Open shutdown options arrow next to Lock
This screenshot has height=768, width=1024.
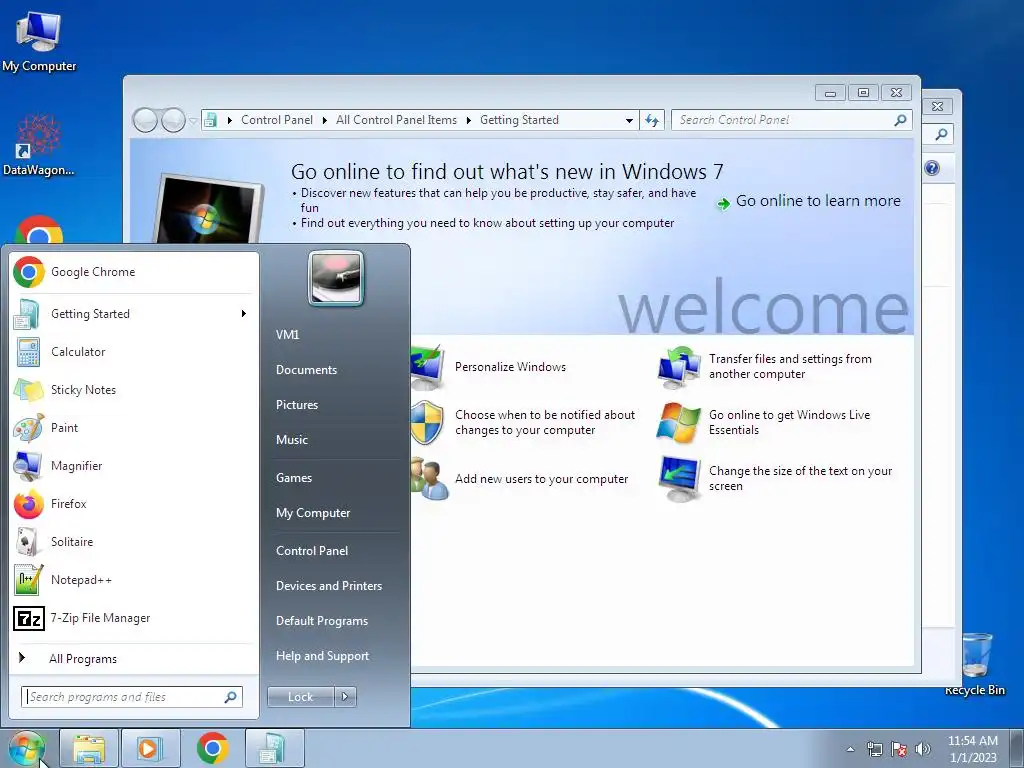345,697
